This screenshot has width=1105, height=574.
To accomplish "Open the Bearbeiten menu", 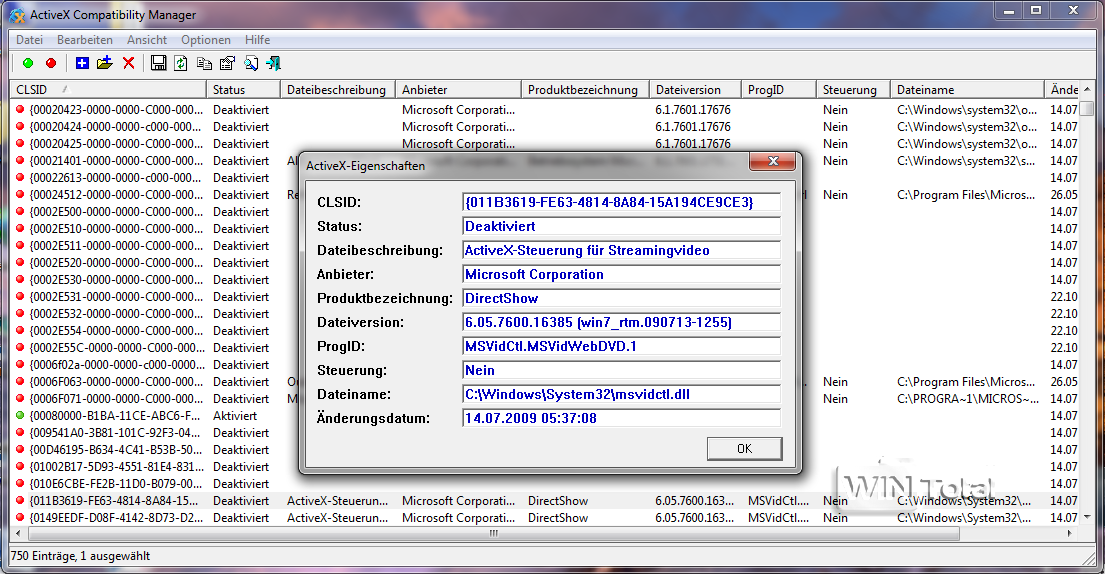I will coord(85,40).
